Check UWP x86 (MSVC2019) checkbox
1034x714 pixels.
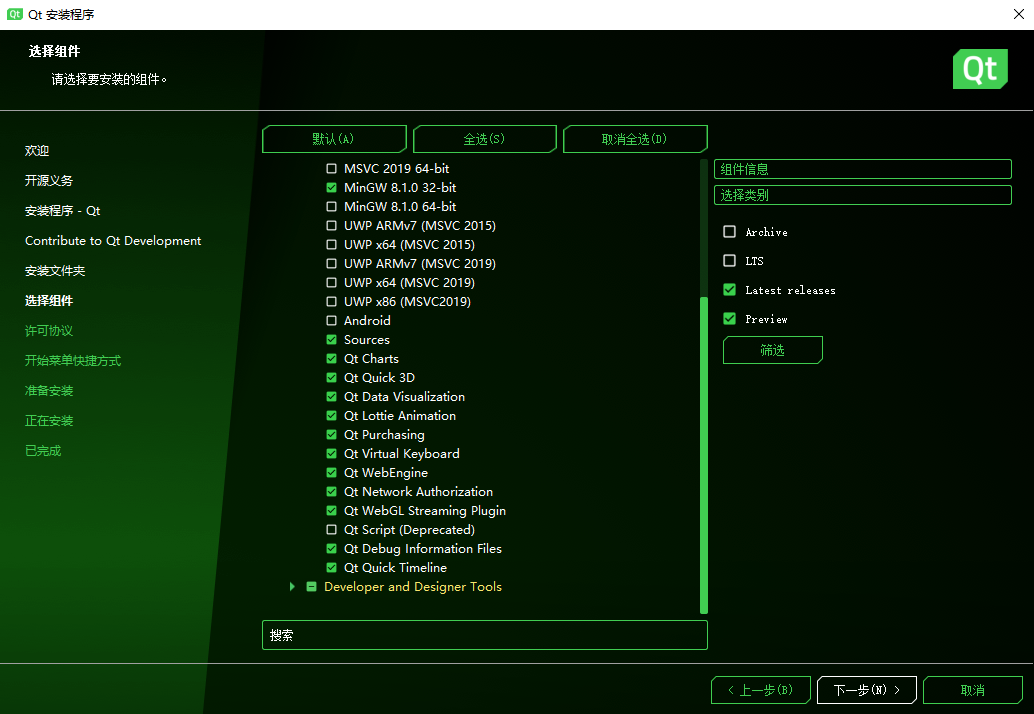tap(332, 302)
